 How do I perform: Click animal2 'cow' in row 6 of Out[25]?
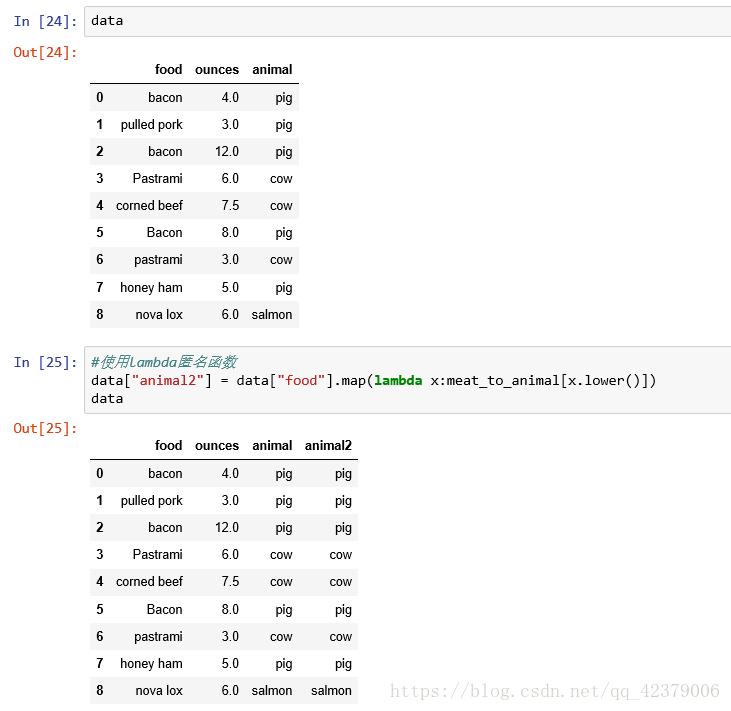point(341,637)
